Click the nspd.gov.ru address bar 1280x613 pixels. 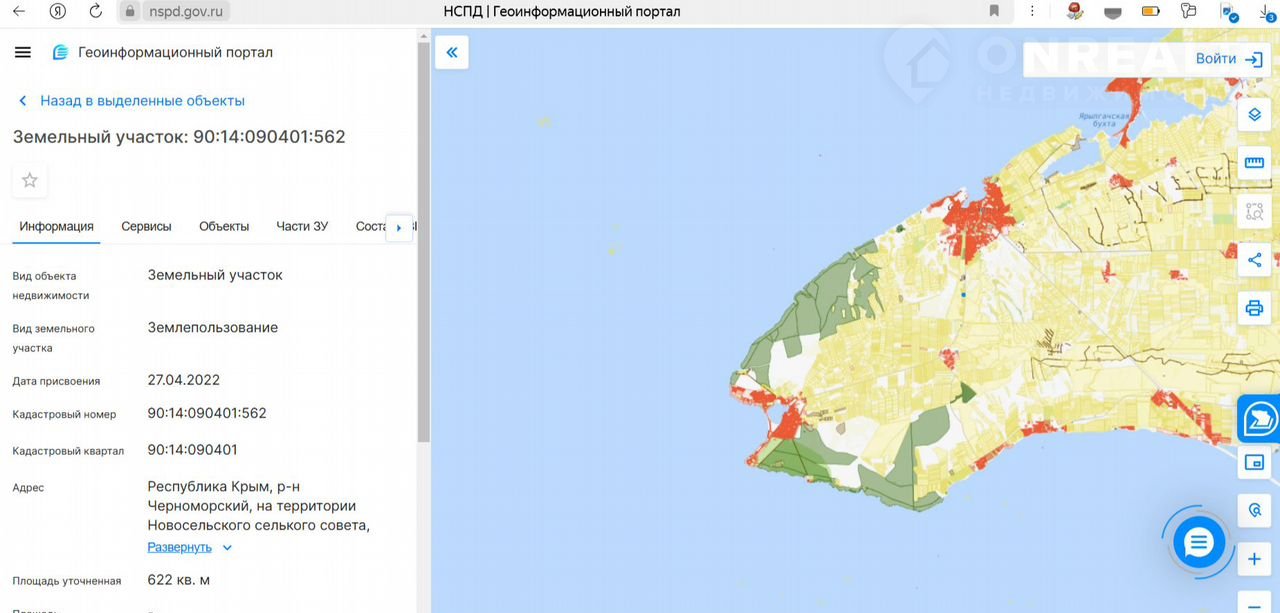(x=188, y=11)
